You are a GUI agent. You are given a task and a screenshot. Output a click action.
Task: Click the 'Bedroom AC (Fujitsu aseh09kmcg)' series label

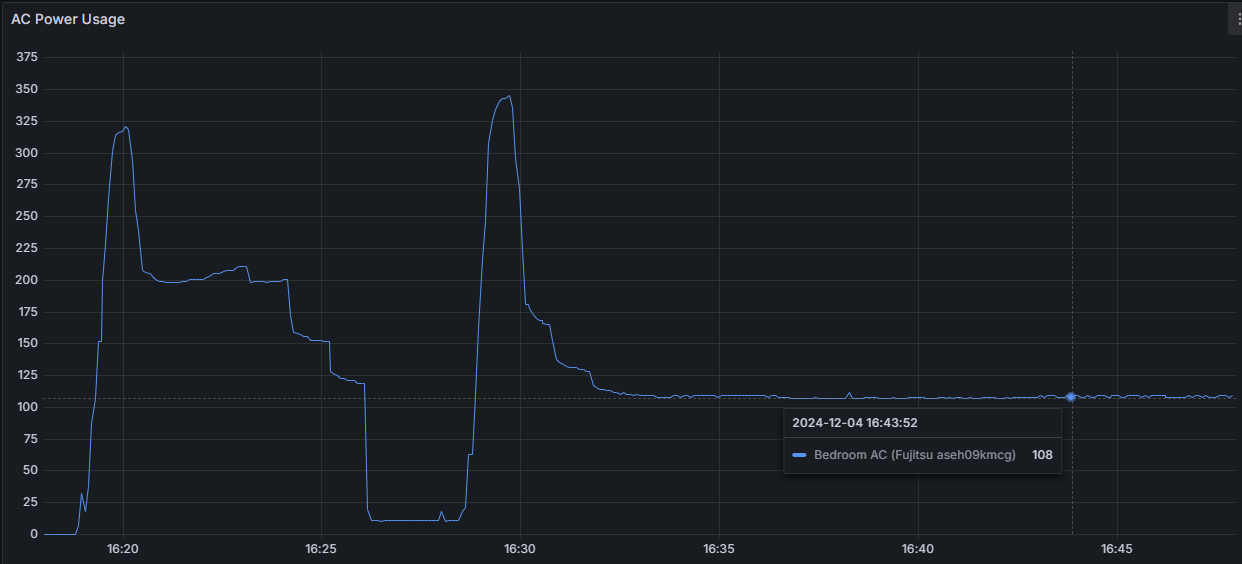pos(915,455)
